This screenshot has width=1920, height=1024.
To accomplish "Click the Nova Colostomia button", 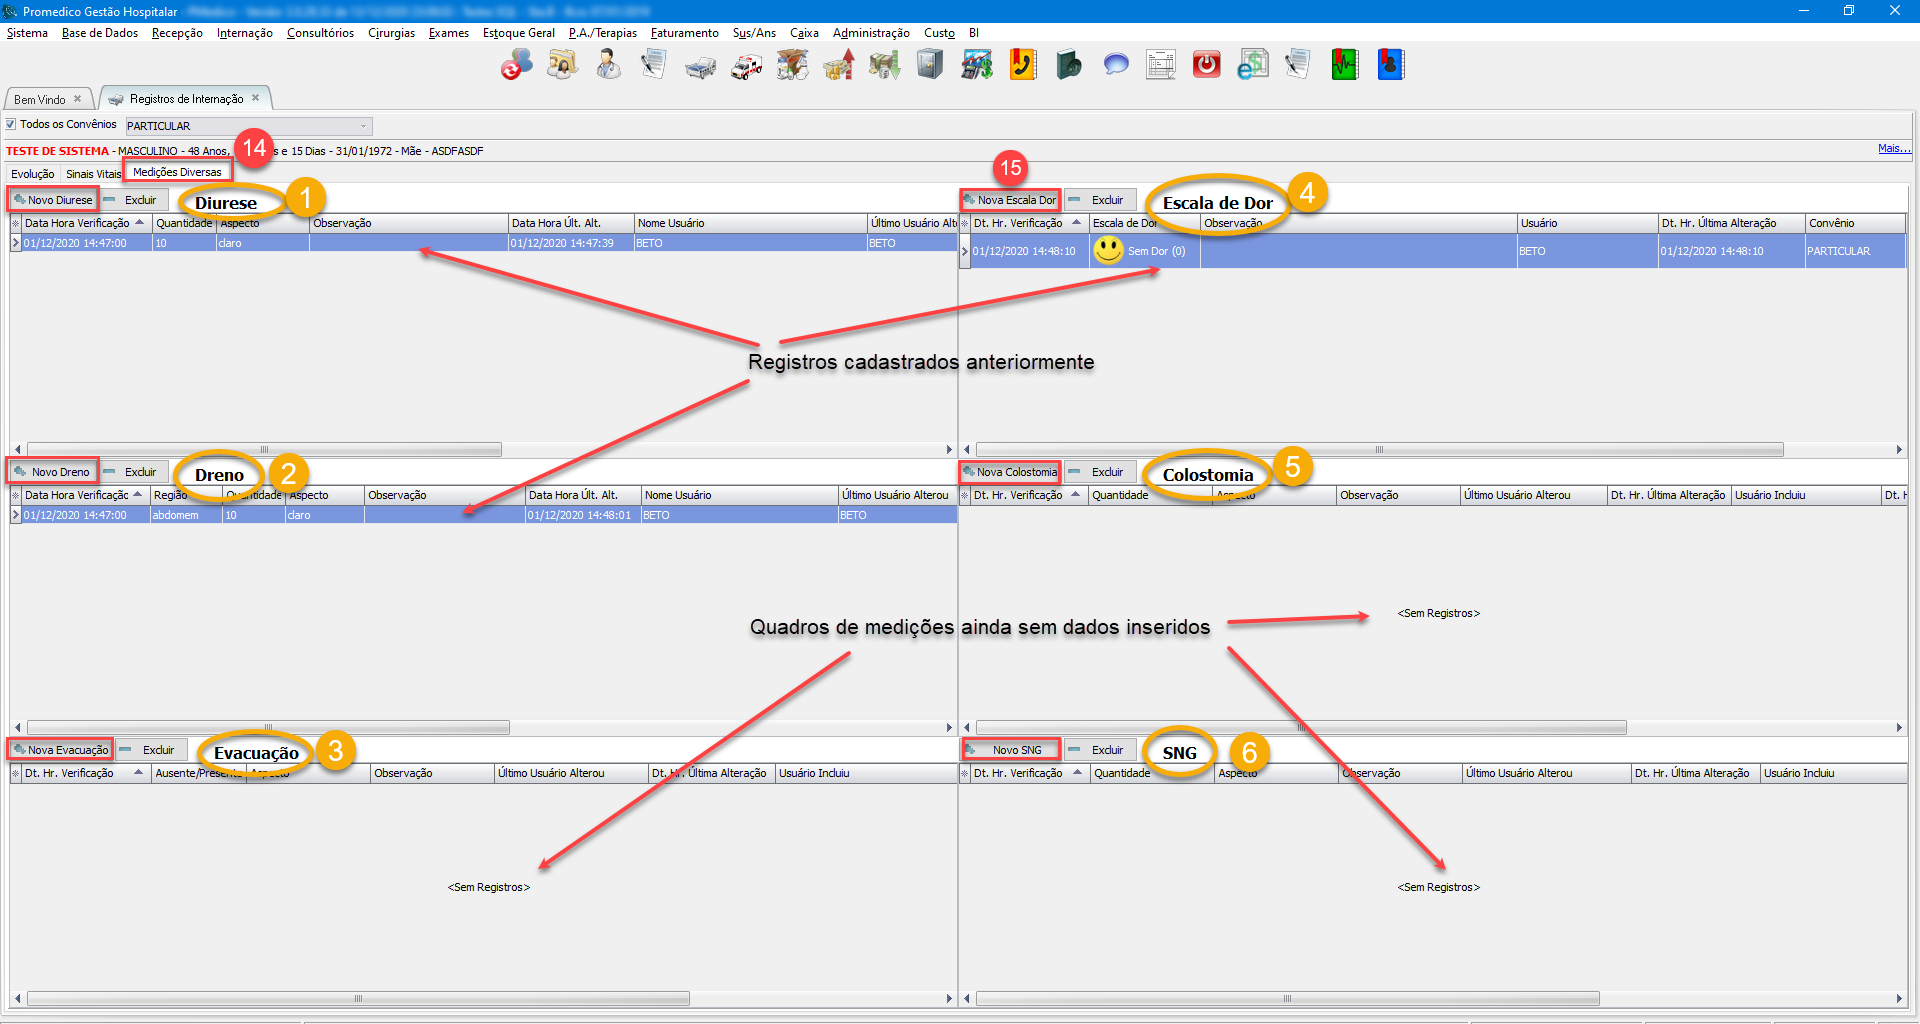I will (1010, 472).
